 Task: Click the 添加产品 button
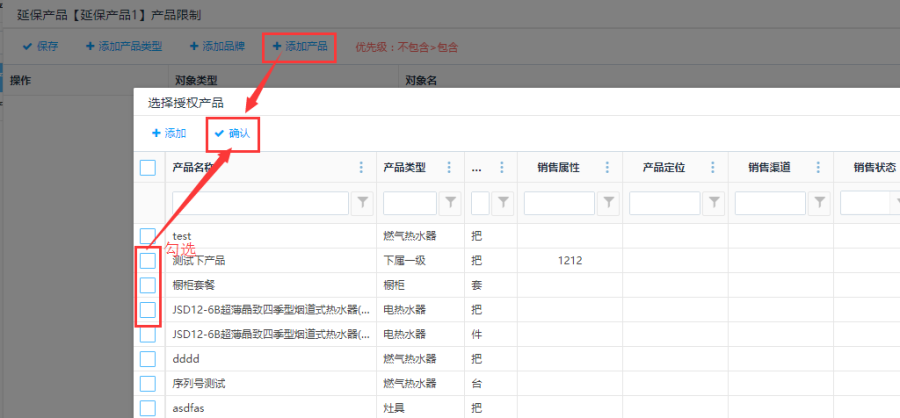pos(299,46)
